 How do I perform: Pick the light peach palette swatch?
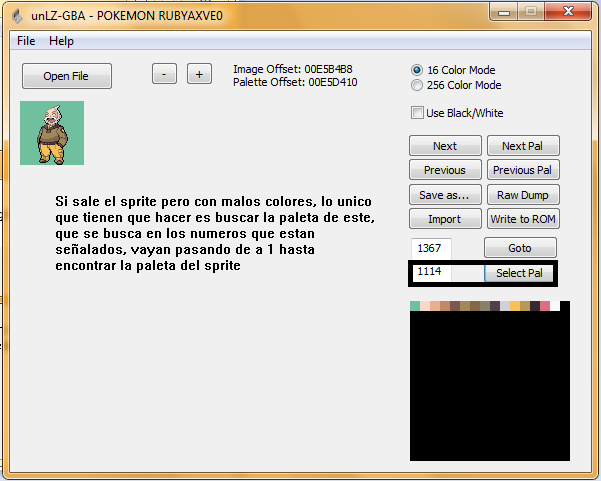pos(425,306)
